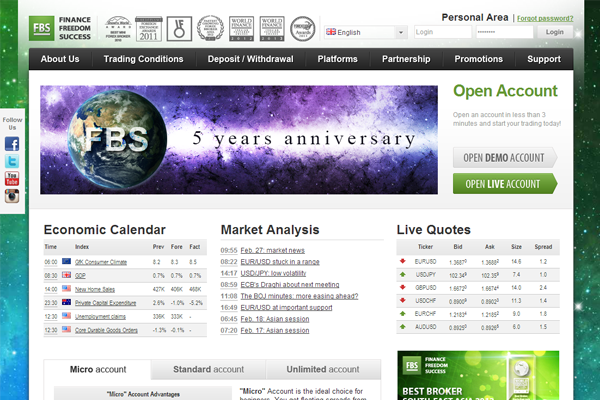The height and width of the screenshot is (400, 600).
Task: Click the laurel wreath award badge
Action: pos(210,28)
